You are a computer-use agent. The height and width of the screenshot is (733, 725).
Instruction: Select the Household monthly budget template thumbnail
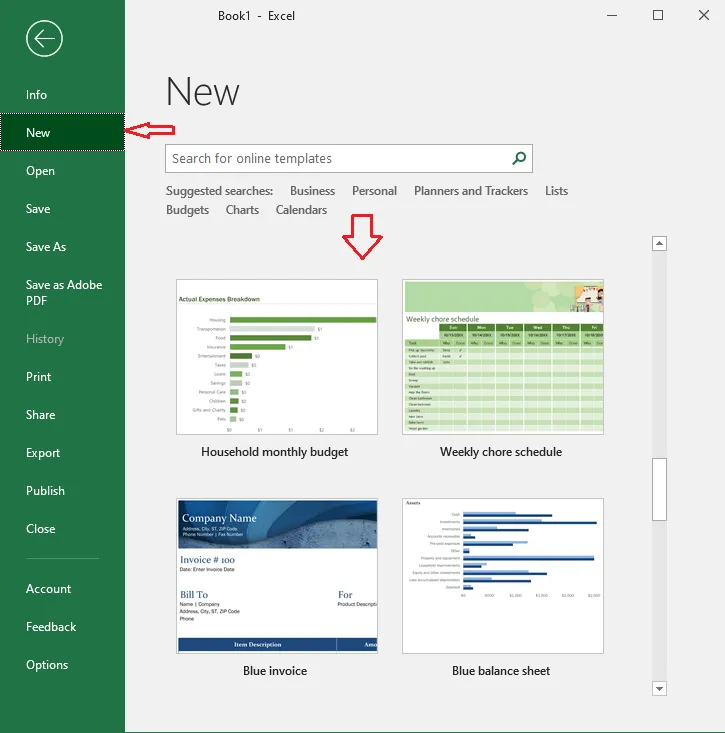click(277, 357)
